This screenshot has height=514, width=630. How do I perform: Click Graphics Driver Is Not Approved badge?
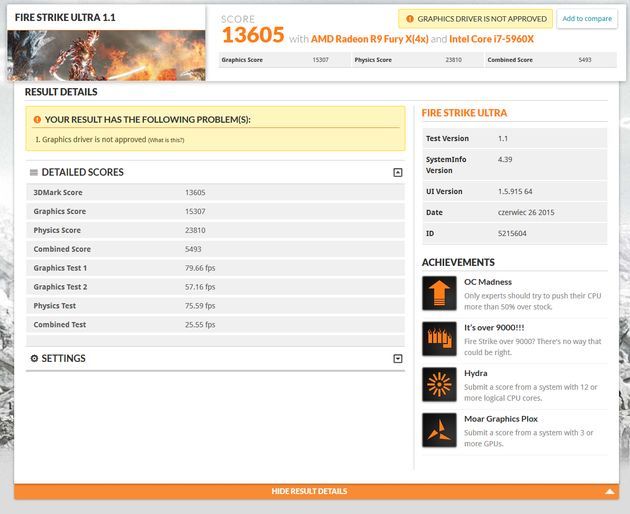[475, 19]
